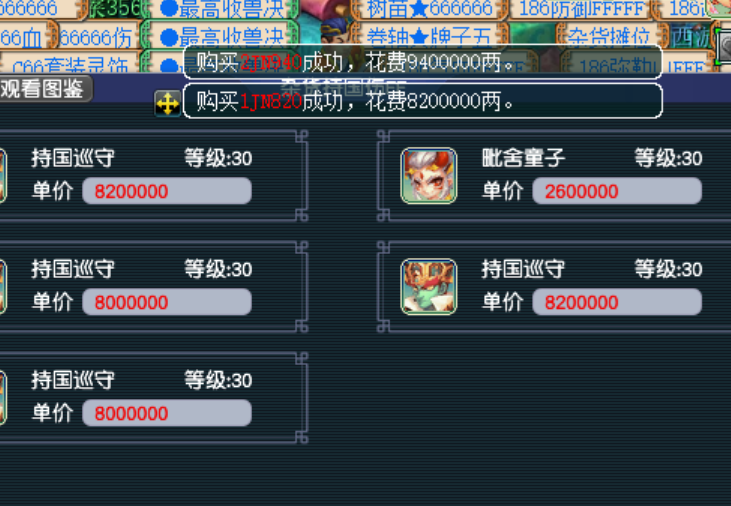Open the 杂货摊位 stall sign
Viewport: 731px width, 506px height.
pyautogui.click(x=608, y=35)
